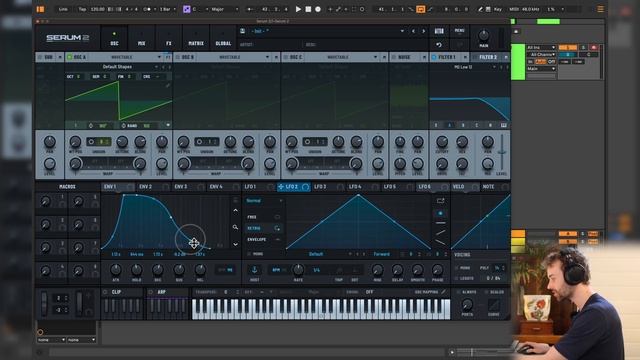Viewport: 640px width, 360px height.
Task: Click the Play button in the transport
Action: tap(298, 9)
